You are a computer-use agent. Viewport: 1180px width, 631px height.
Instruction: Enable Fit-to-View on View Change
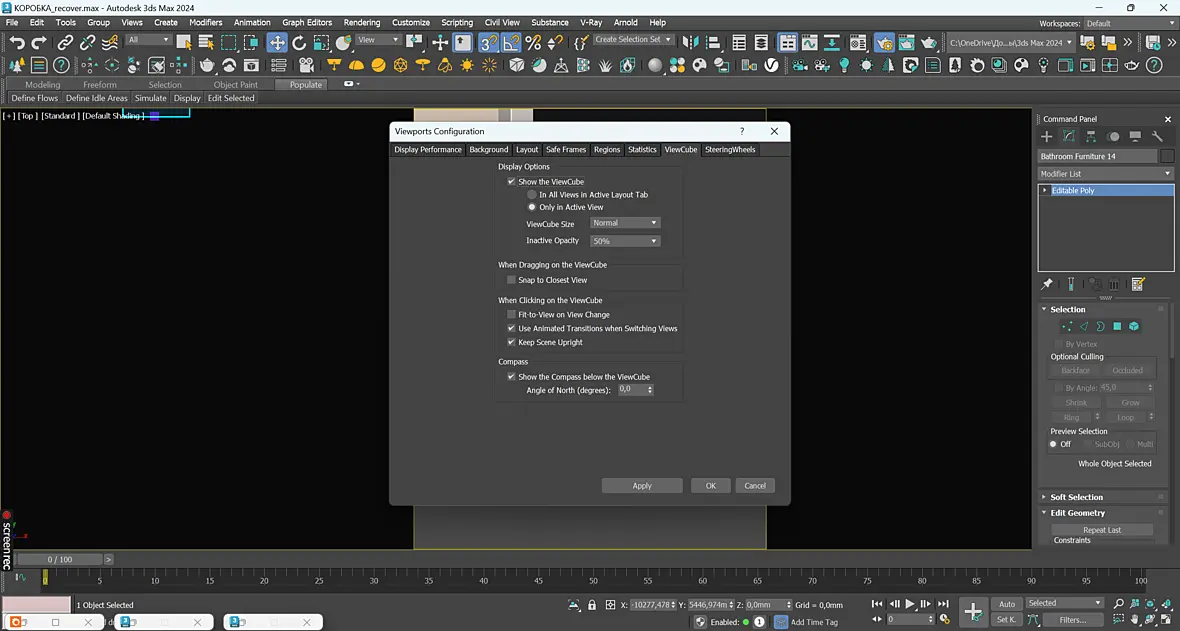511,314
